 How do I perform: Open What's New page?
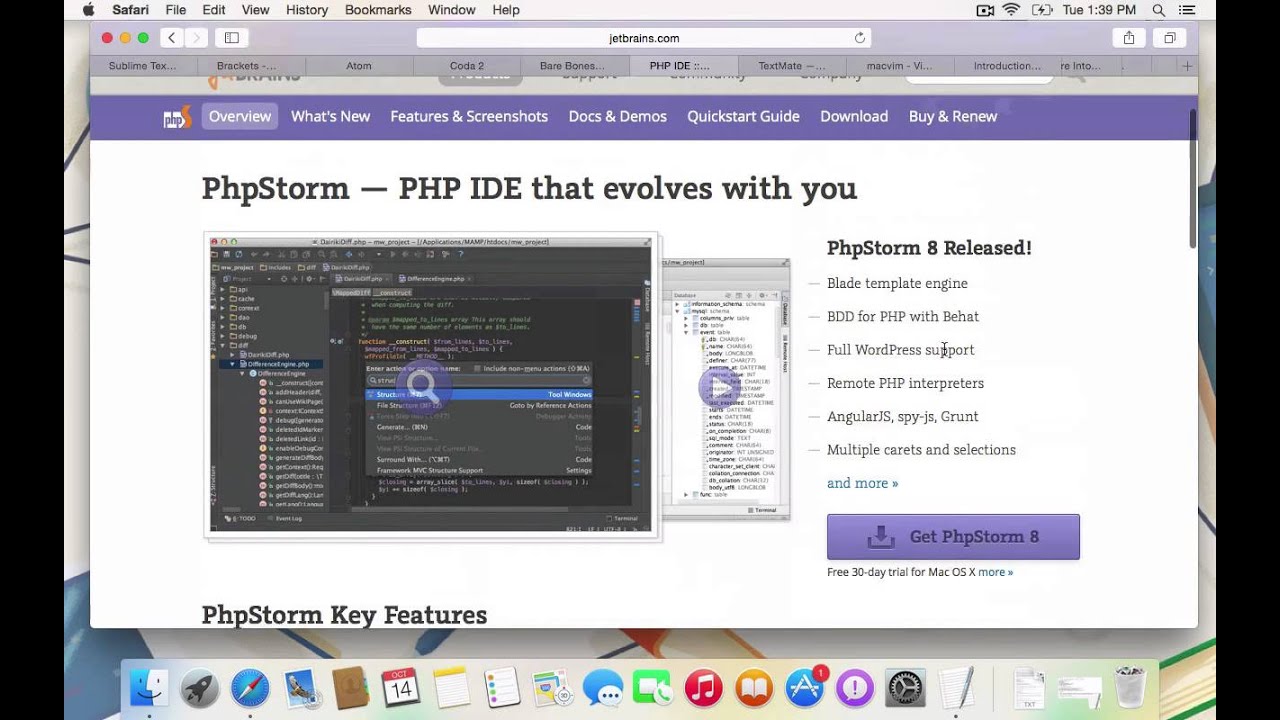click(x=330, y=117)
